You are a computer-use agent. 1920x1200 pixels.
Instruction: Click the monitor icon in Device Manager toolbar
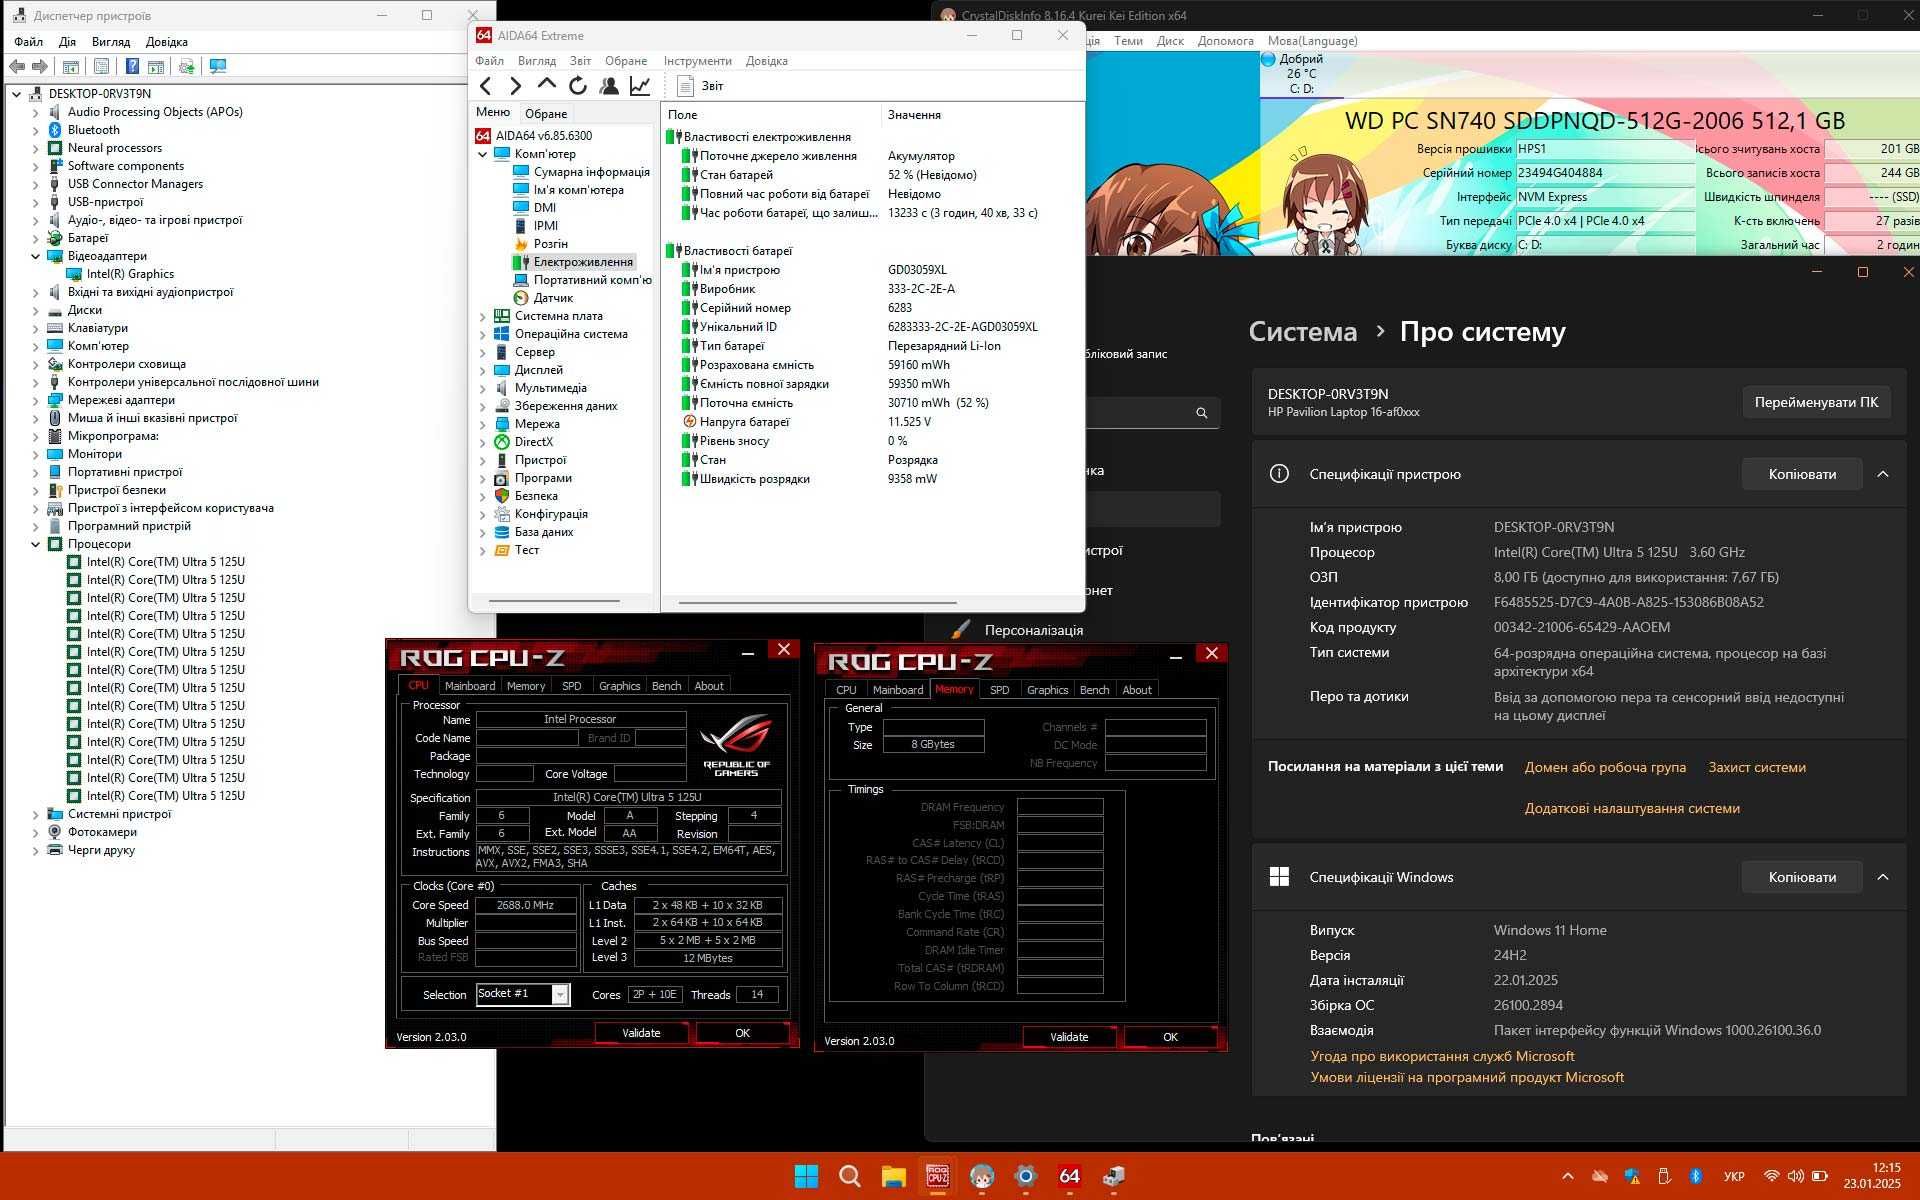[217, 66]
